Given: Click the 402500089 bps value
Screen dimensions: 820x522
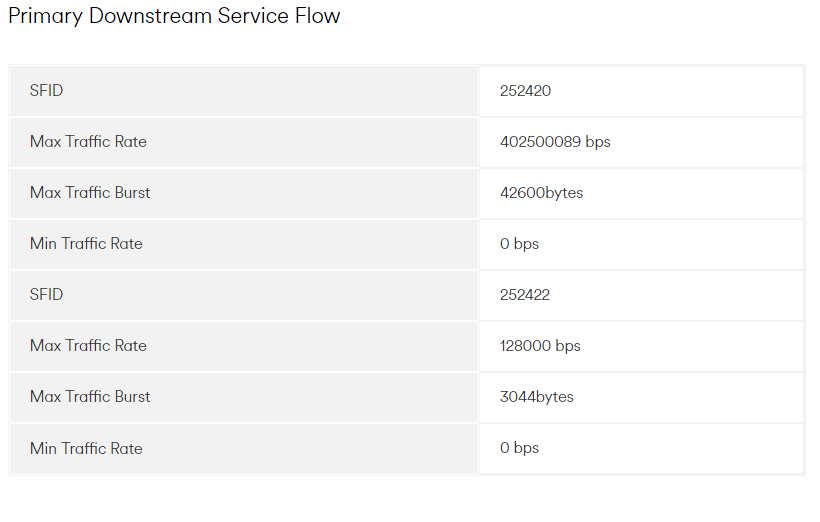Looking at the screenshot, I should tap(555, 142).
